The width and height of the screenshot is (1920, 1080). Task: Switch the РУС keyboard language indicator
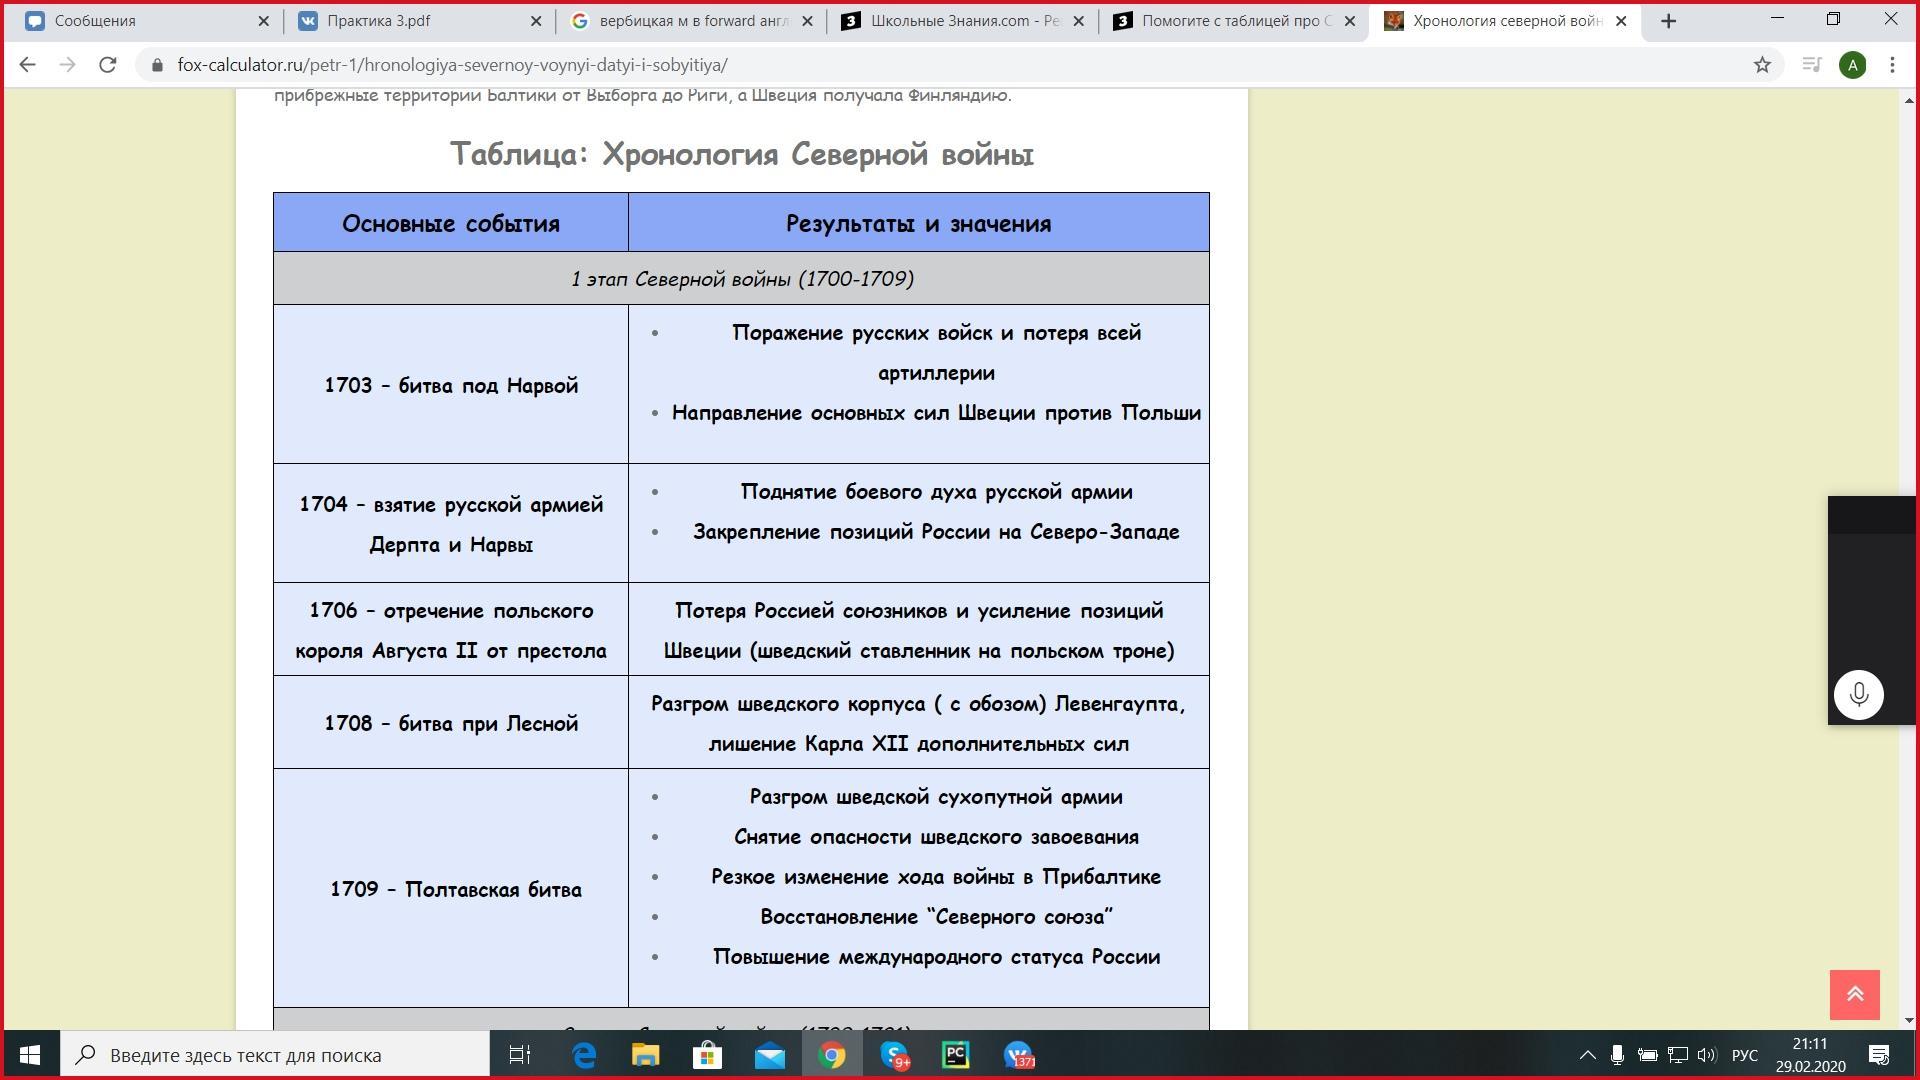pos(1744,1055)
